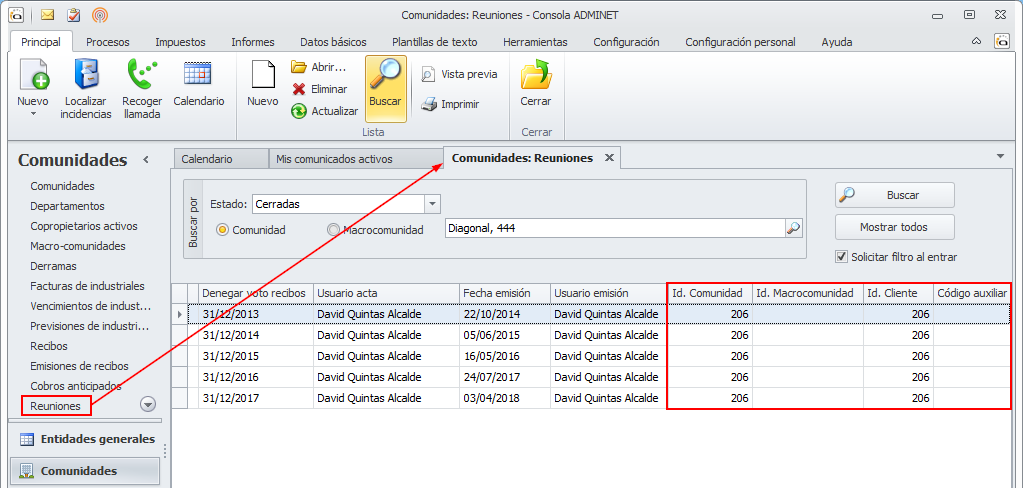Screen dimensions: 1023x488
Task: Click the Imprimir printer icon
Action: [428, 104]
